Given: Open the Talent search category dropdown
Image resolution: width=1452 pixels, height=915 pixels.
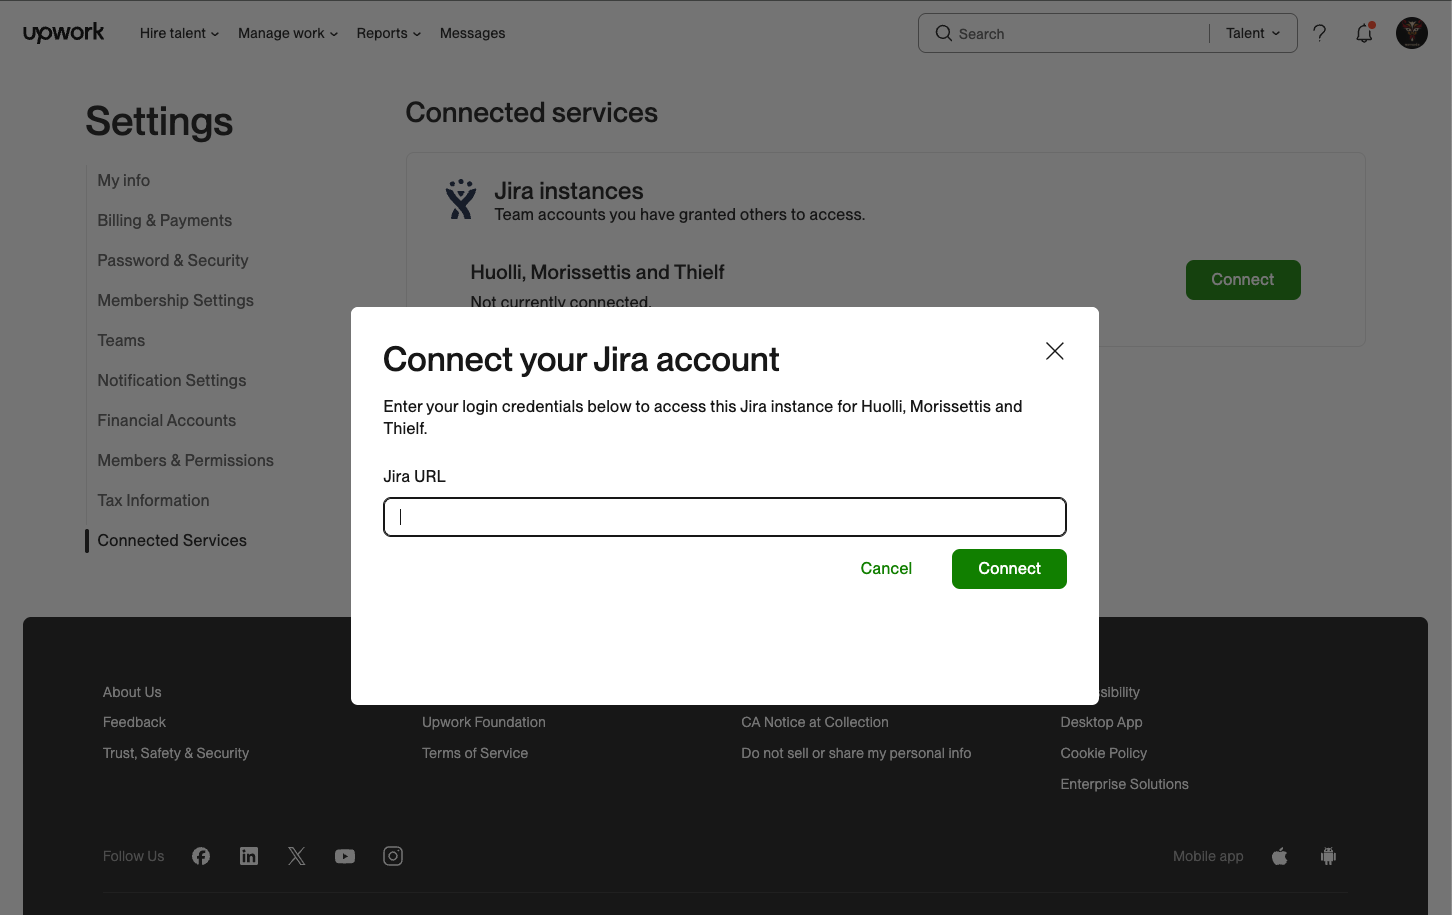Looking at the screenshot, I should 1253,33.
